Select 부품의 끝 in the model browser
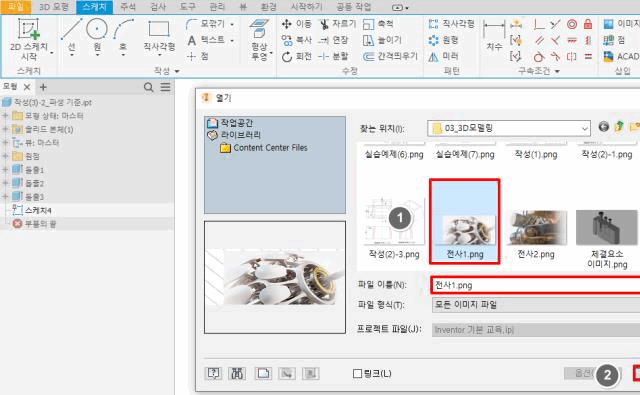Viewport: 640px width, 395px height. (x=40, y=224)
